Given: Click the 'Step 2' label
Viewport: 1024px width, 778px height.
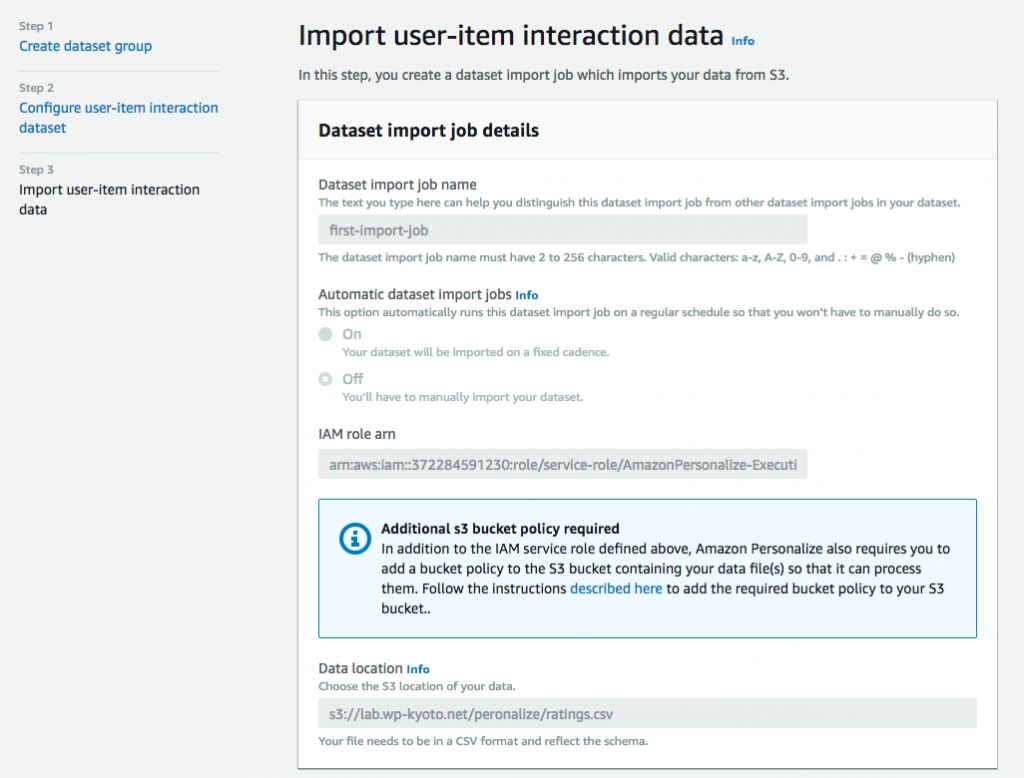Looking at the screenshot, I should pos(37,88).
